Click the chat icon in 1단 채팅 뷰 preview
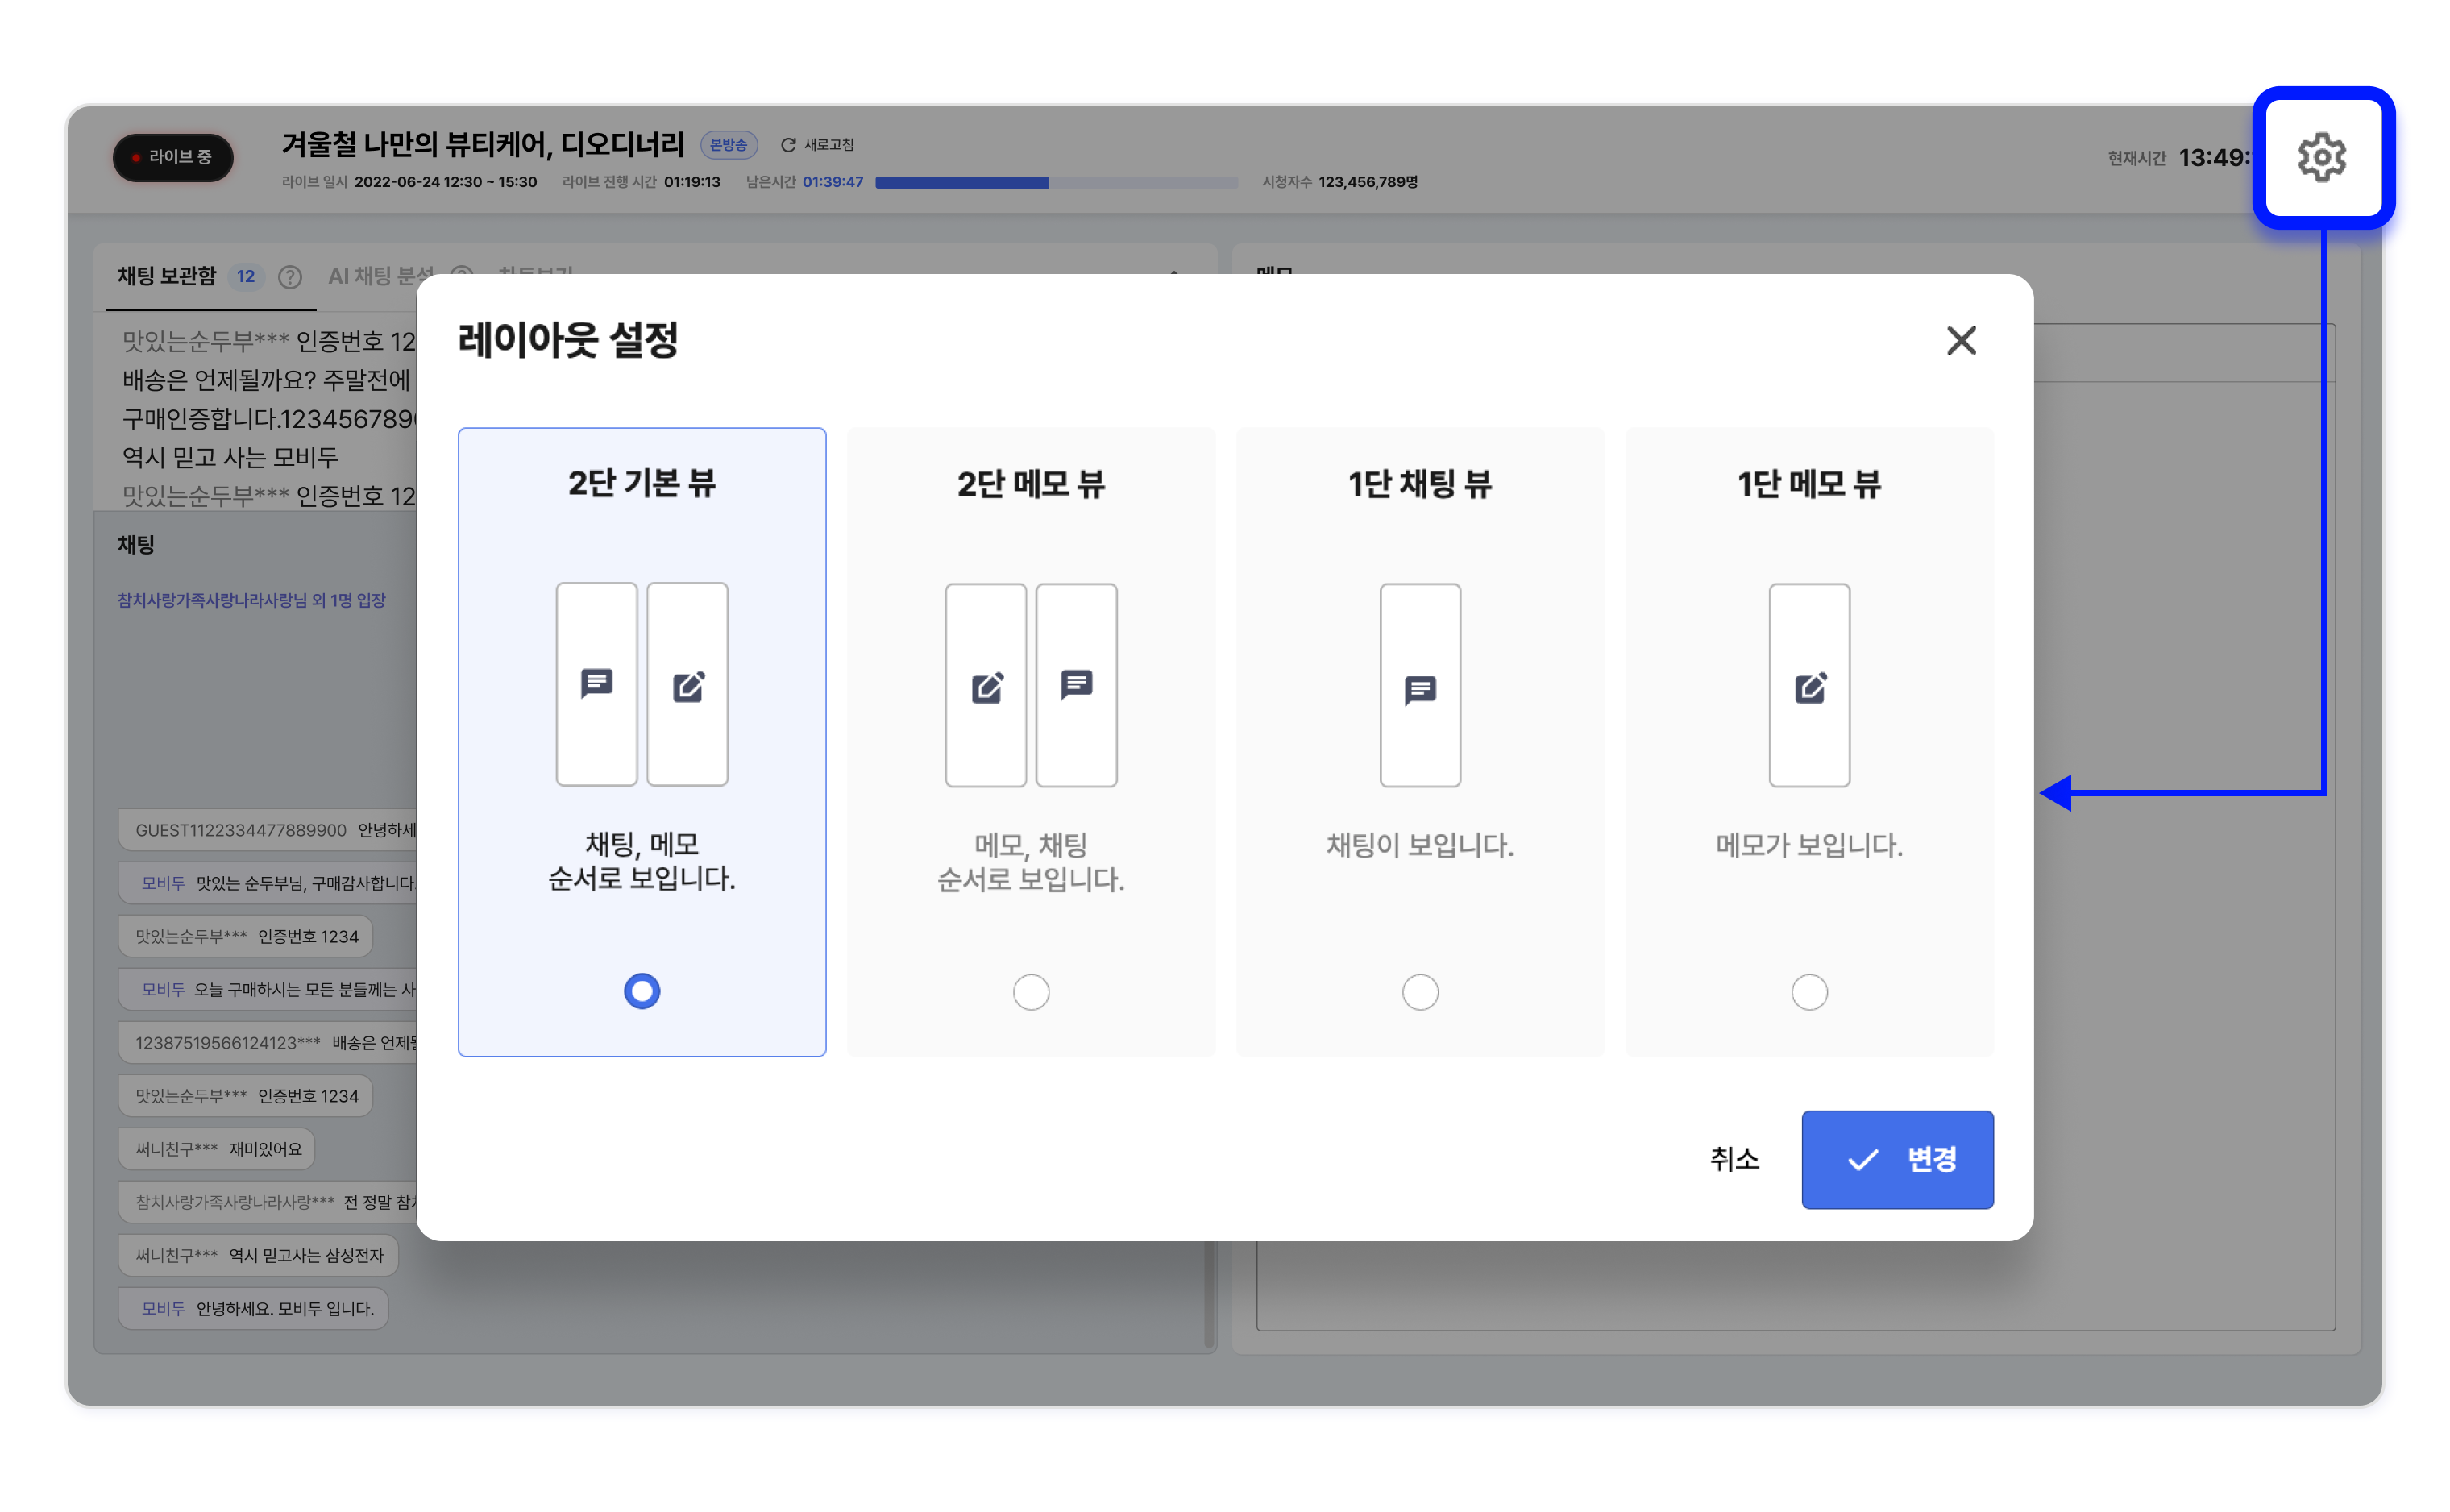 [1419, 689]
